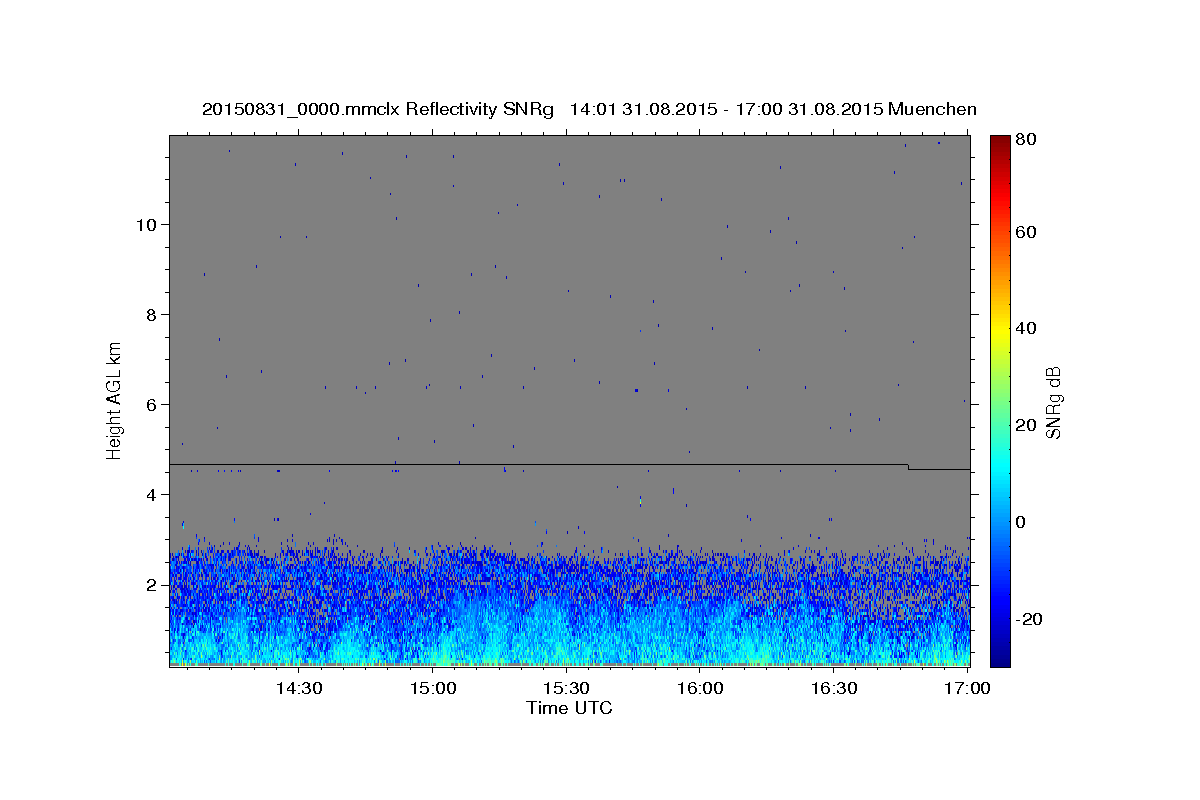
Task: Click the 14:30 time tick label
Action: 298,688
